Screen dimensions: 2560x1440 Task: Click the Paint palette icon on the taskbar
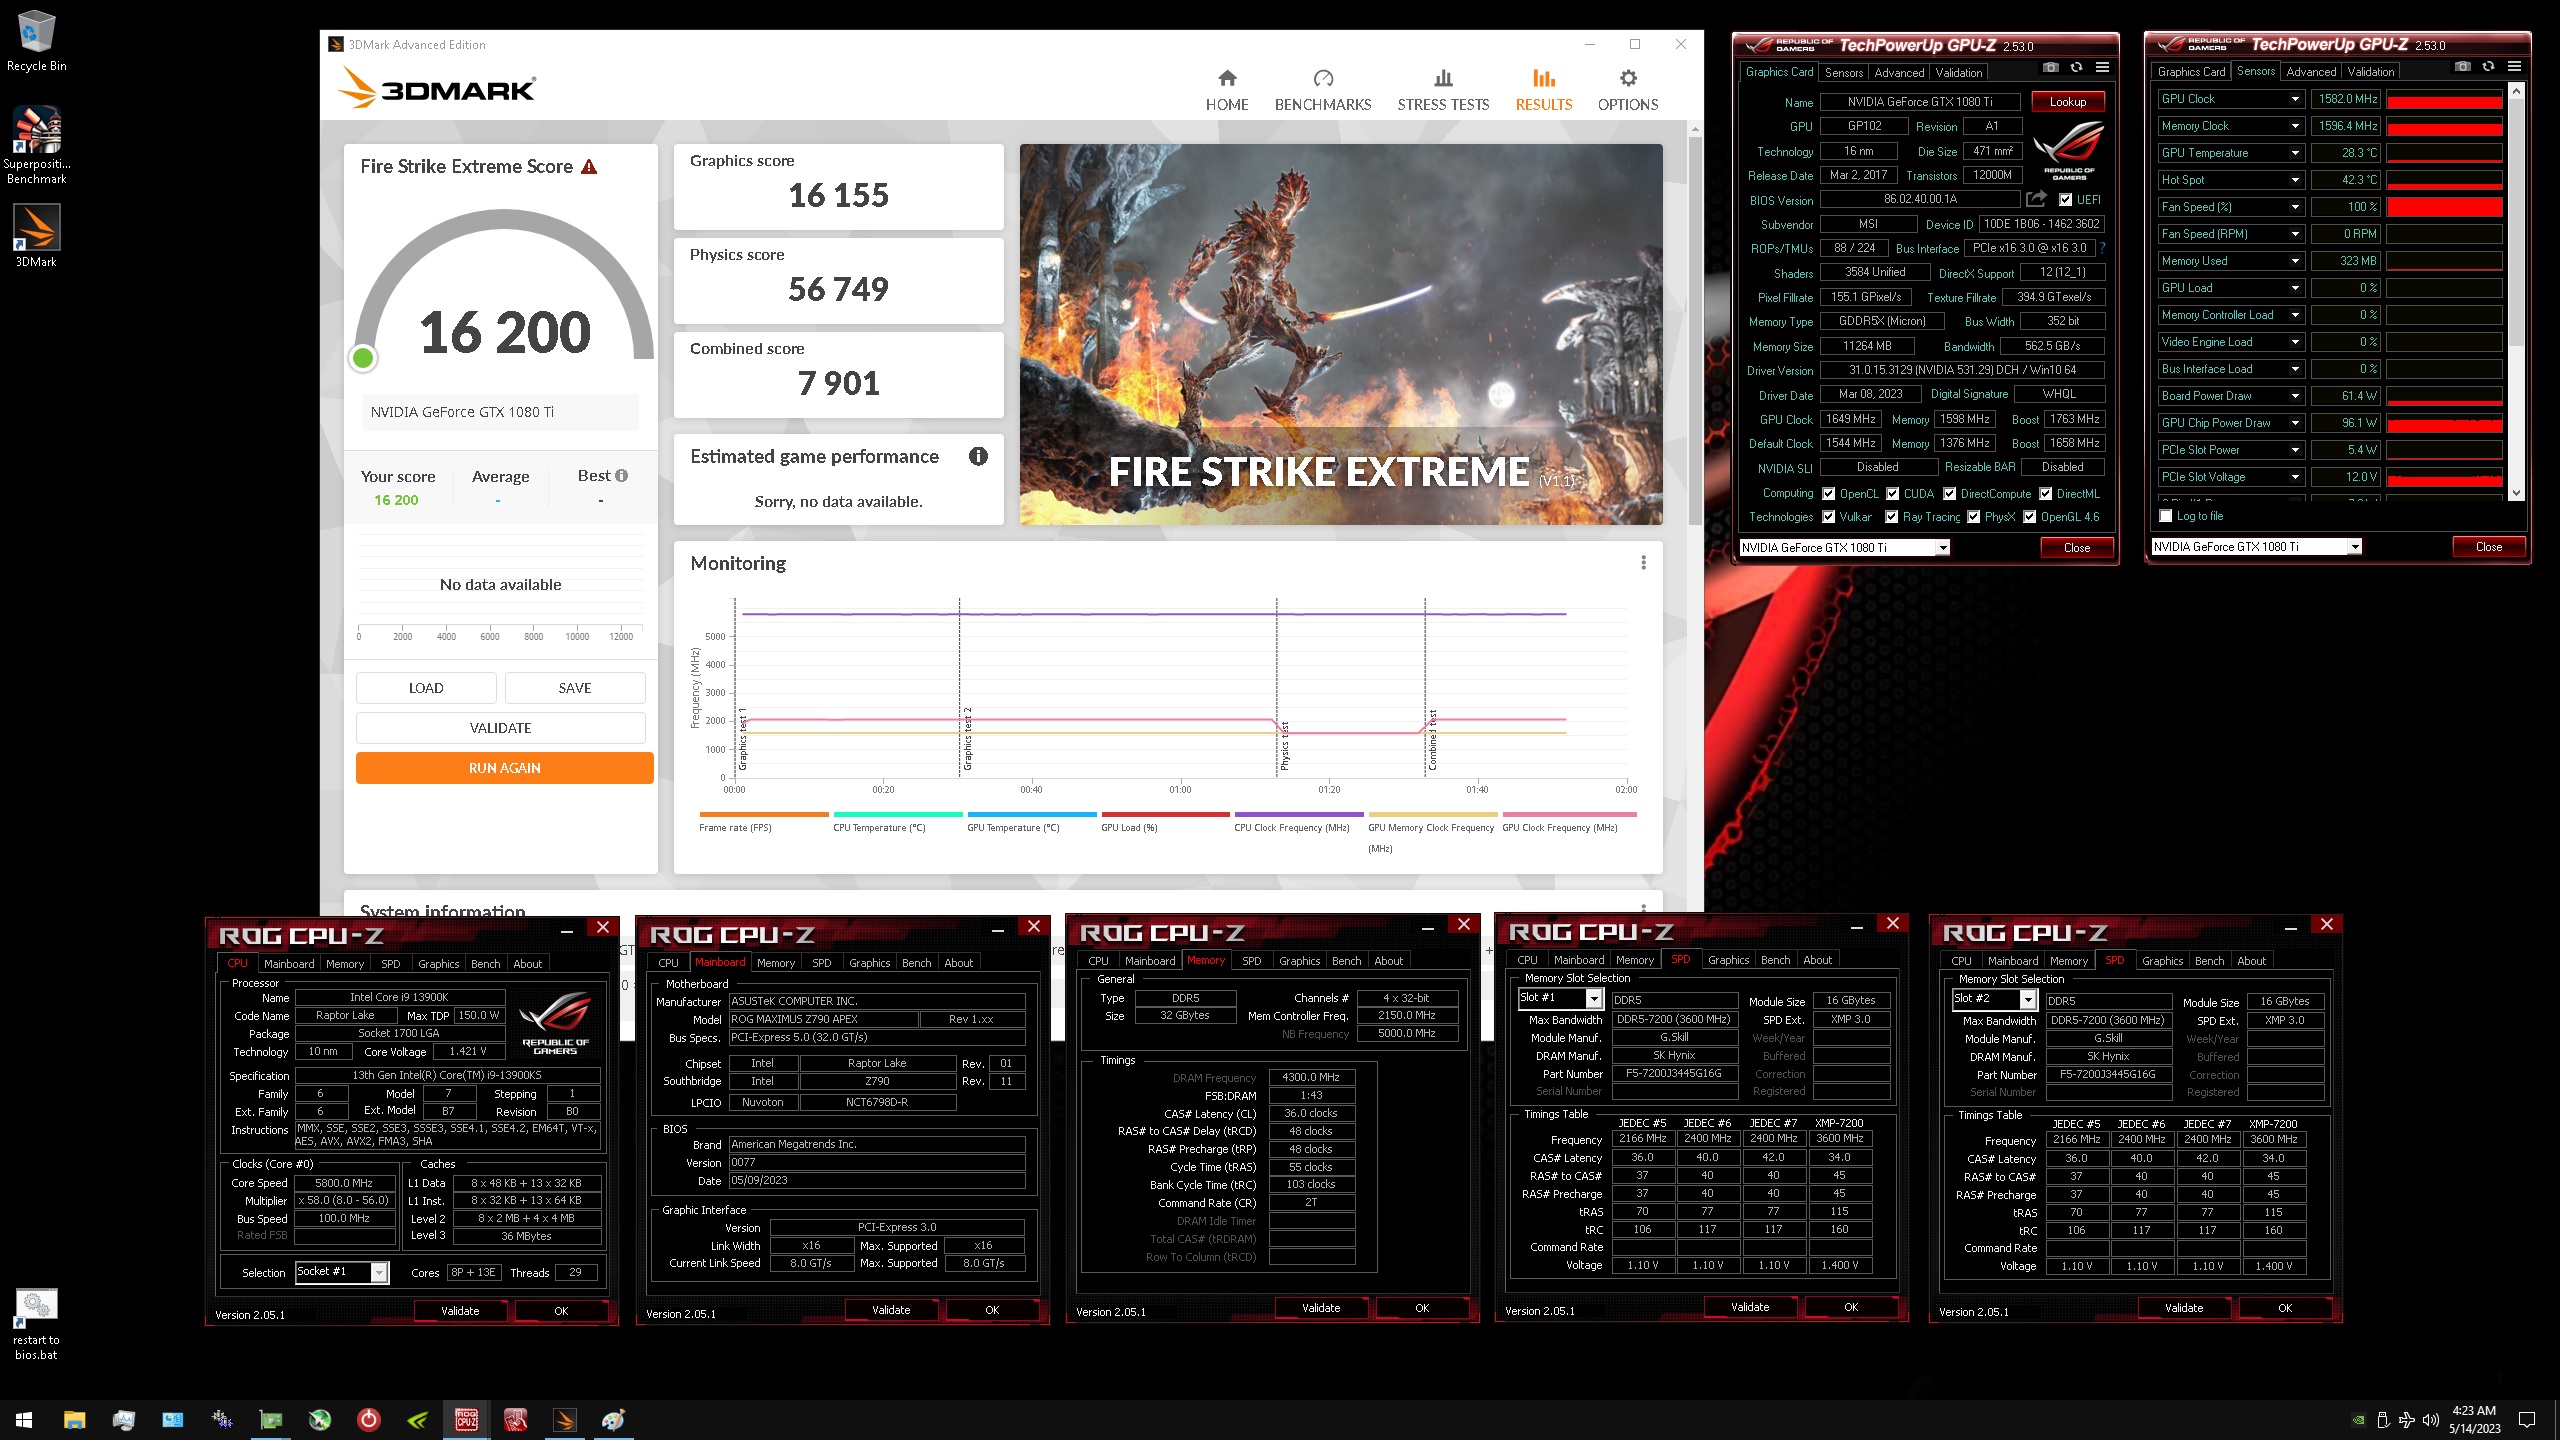614,1420
